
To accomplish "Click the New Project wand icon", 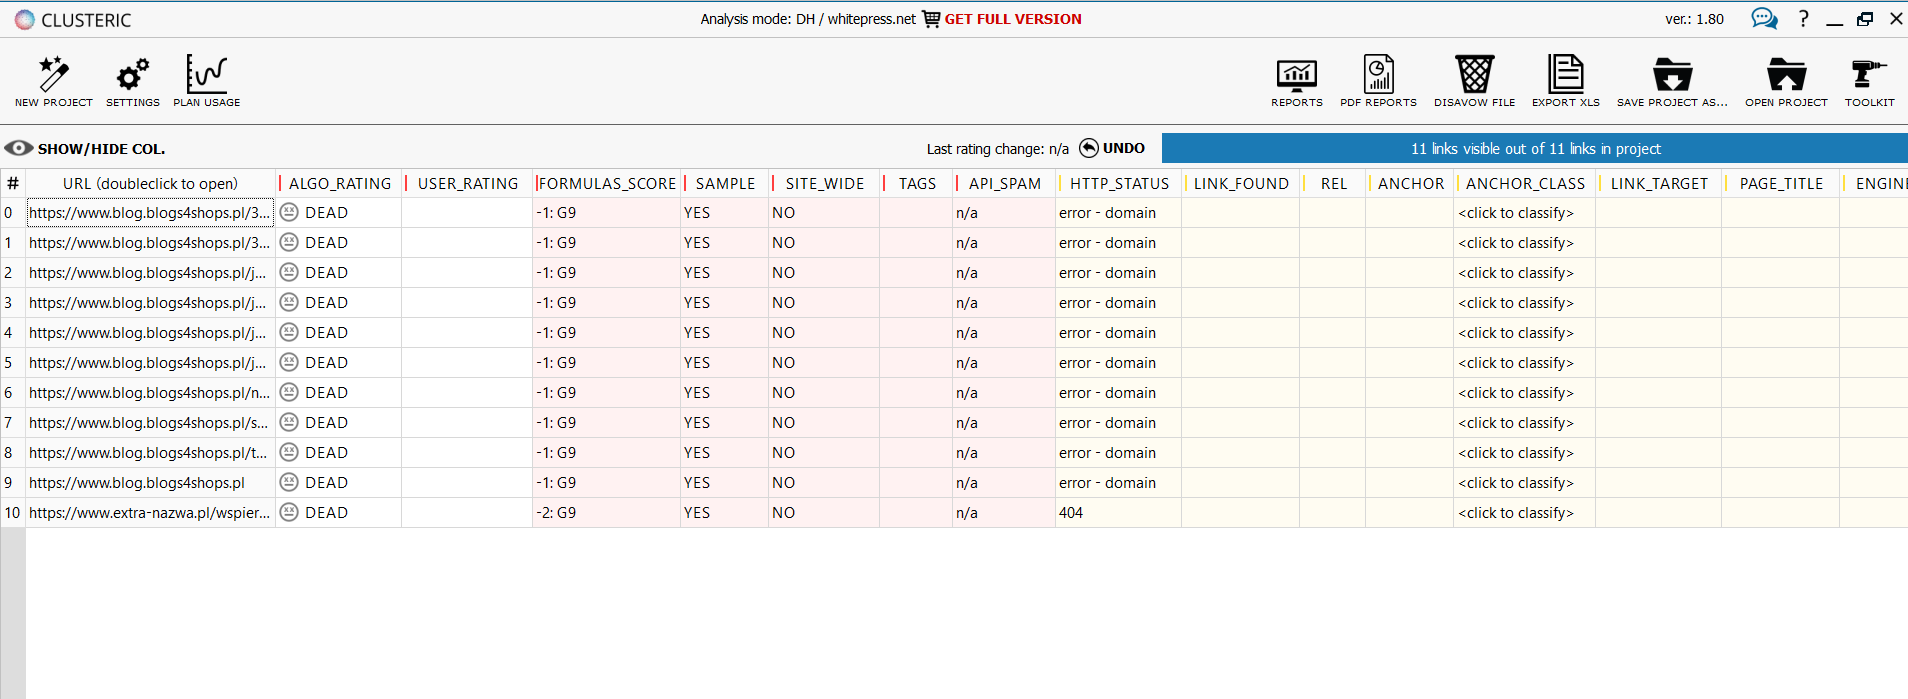I will click(x=53, y=75).
